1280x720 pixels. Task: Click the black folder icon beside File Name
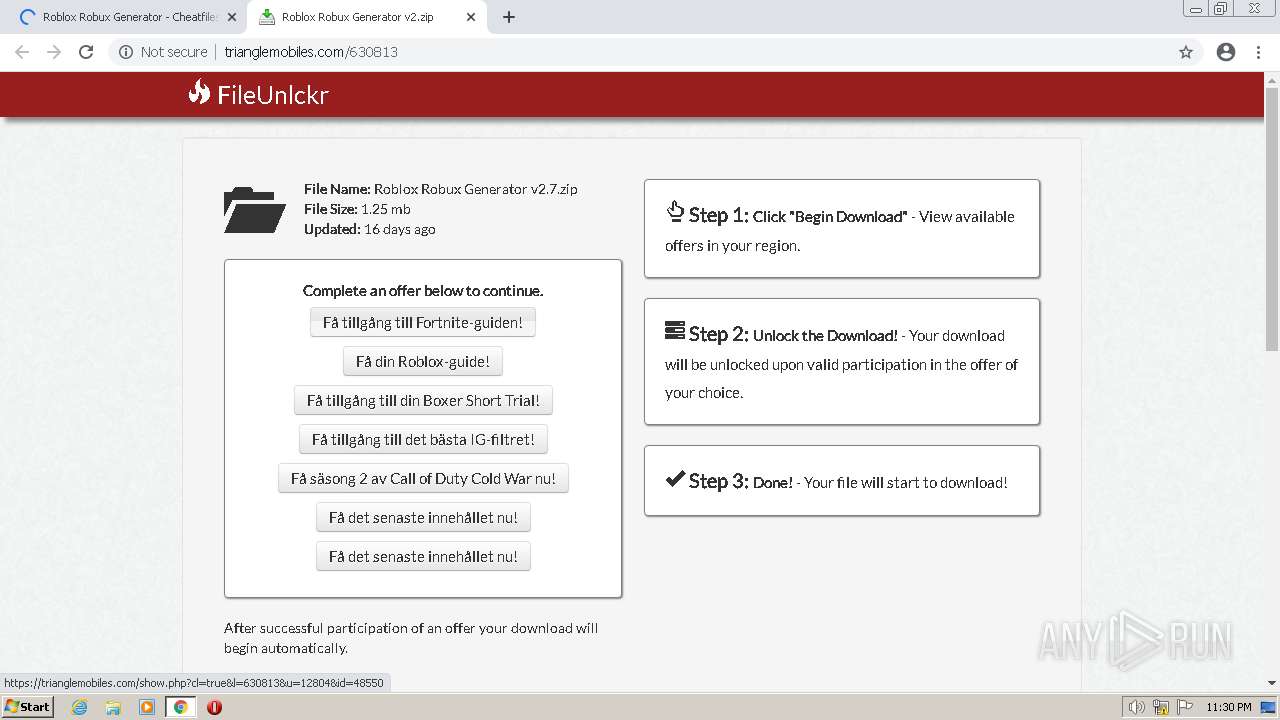click(x=255, y=209)
